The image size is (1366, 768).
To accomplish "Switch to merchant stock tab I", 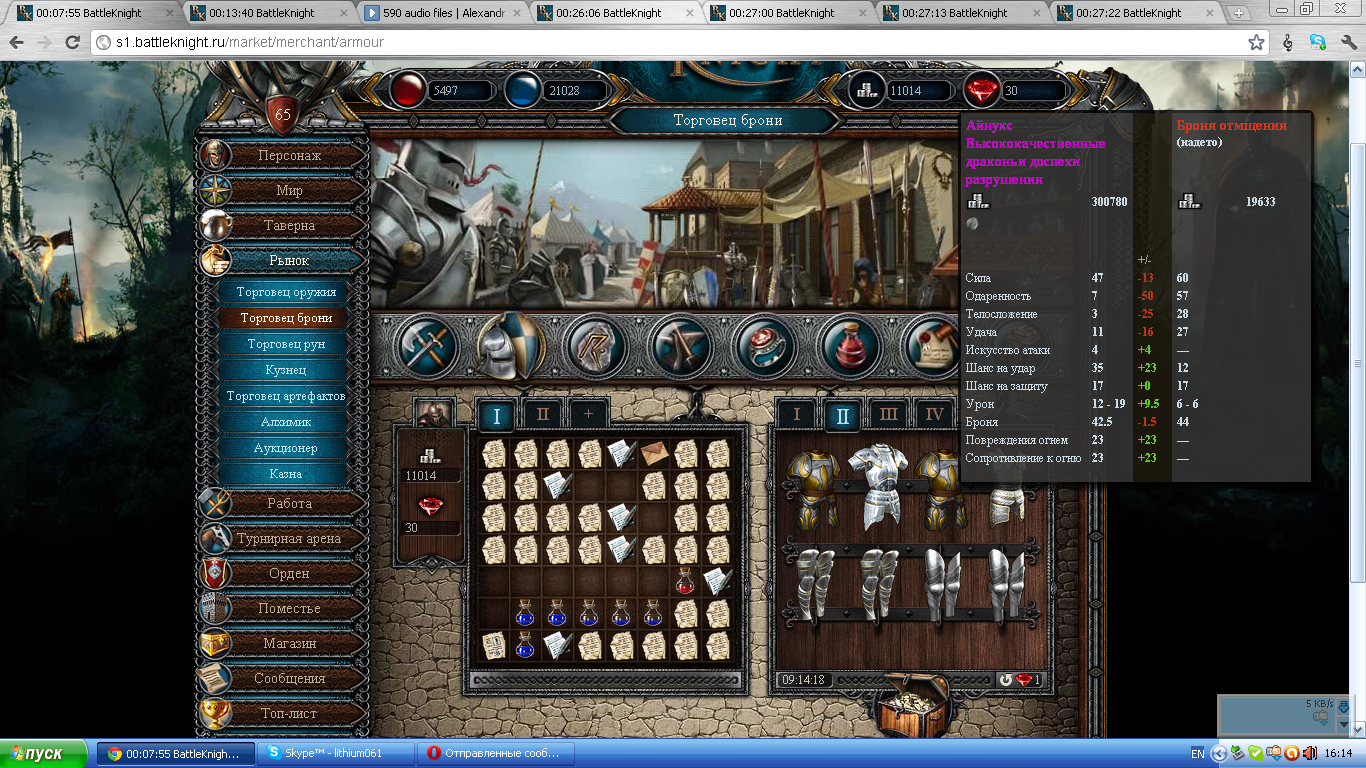I will click(797, 414).
